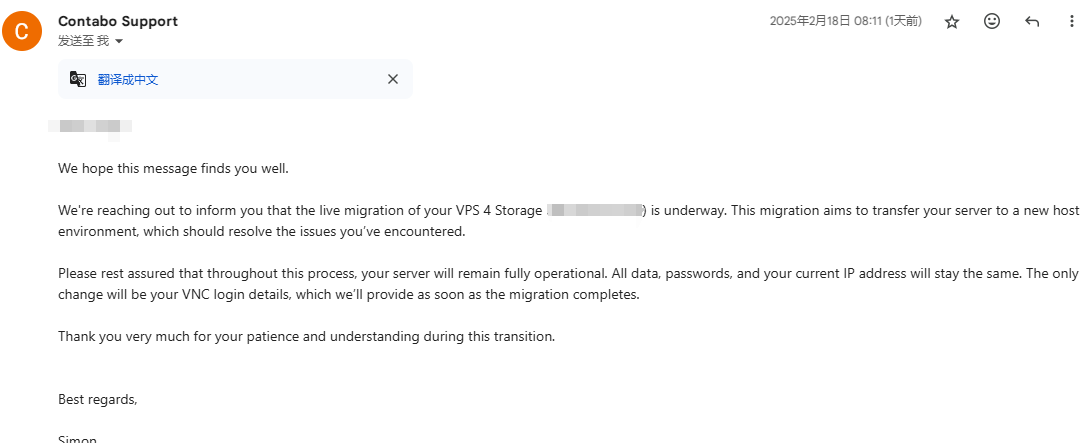Click the "Thank you very much" paragraph

point(306,337)
